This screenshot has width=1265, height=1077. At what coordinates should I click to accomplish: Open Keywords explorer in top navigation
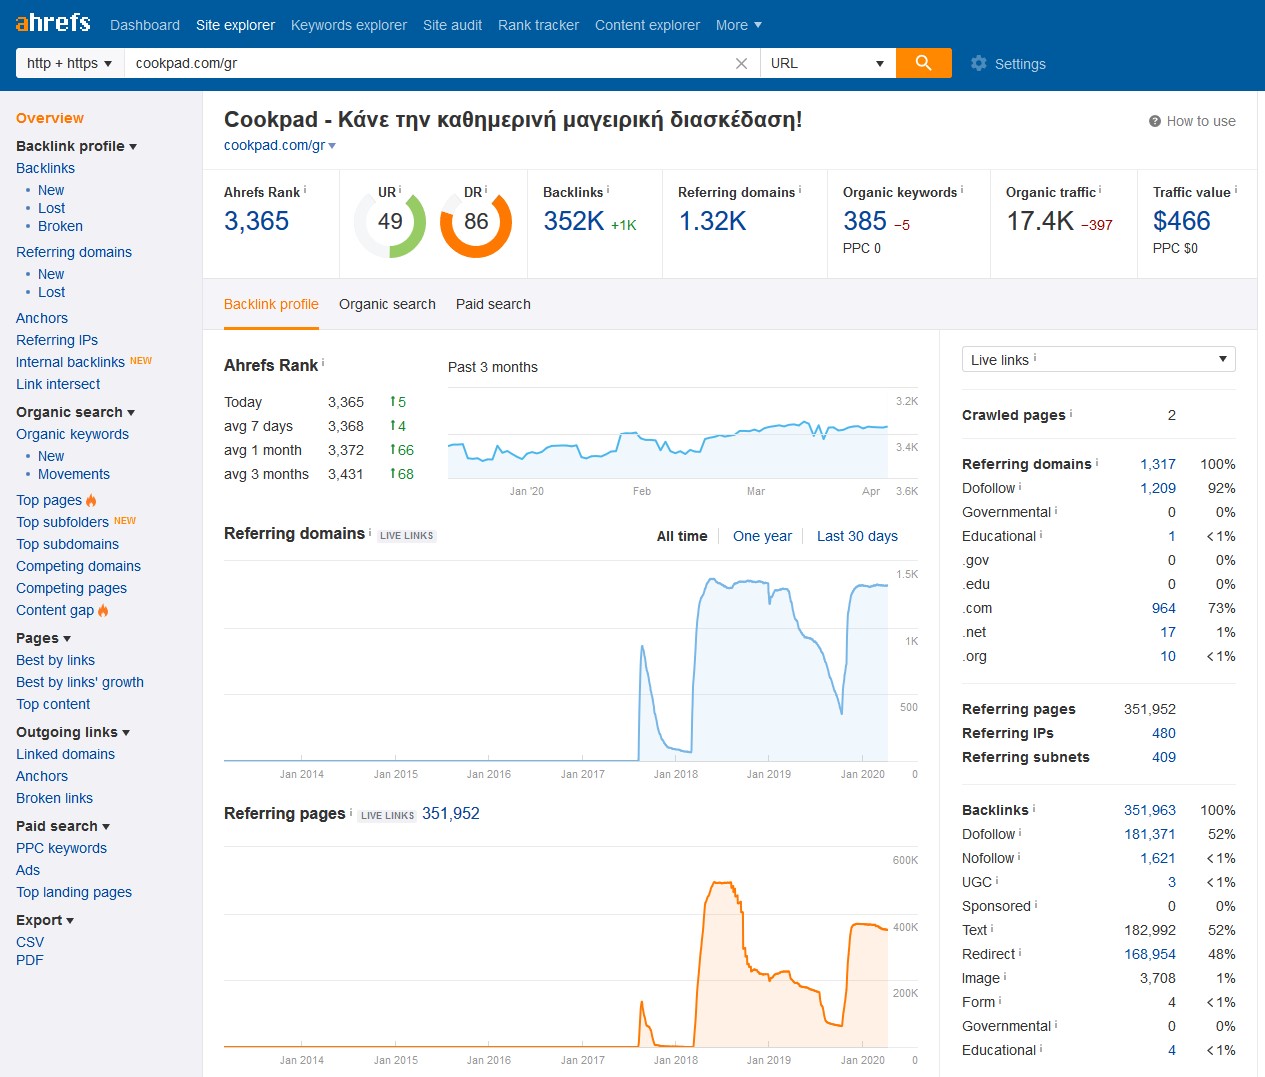click(349, 25)
